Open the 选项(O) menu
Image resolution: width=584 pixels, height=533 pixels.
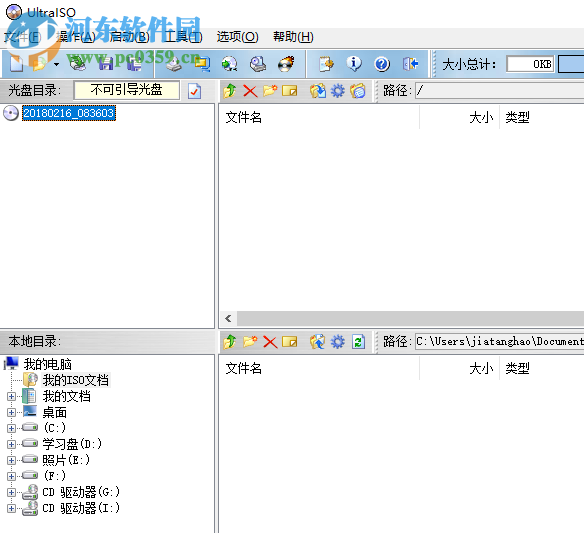238,37
